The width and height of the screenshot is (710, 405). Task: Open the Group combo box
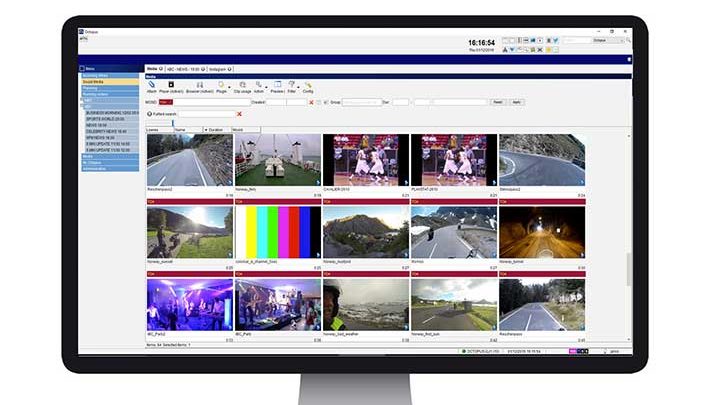pyautogui.click(x=360, y=102)
